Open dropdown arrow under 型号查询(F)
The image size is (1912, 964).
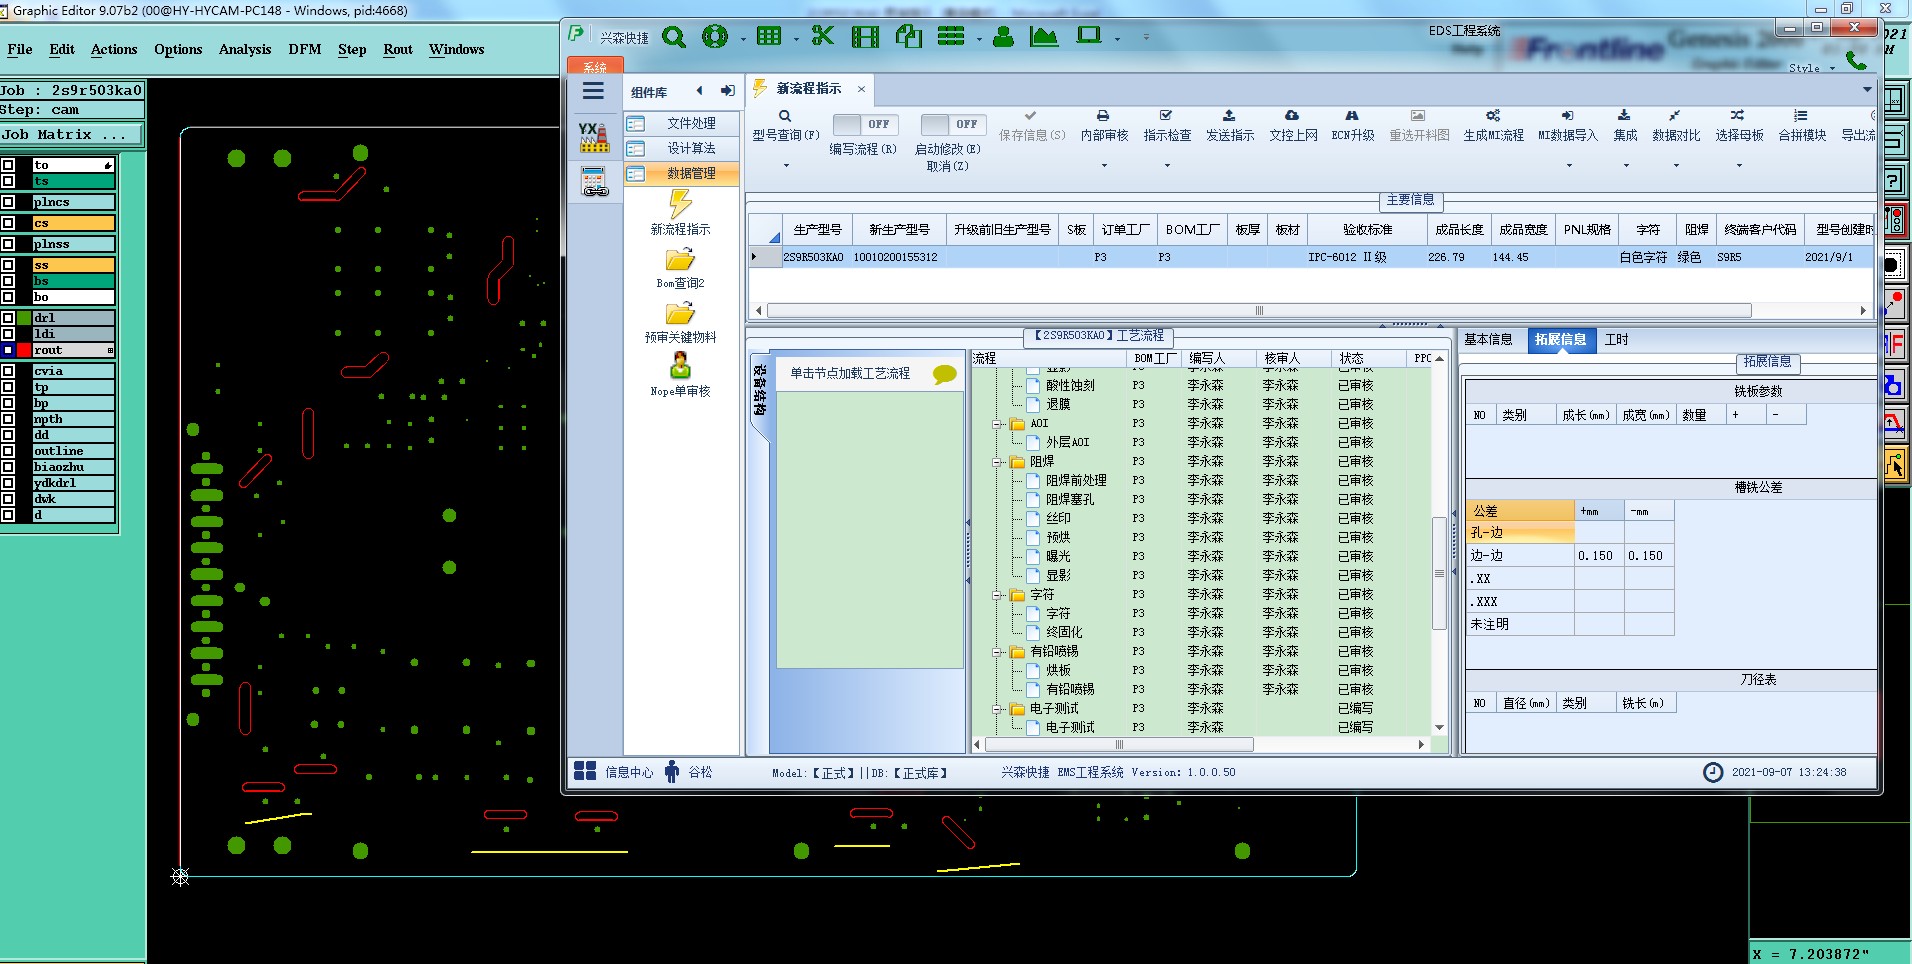(786, 165)
